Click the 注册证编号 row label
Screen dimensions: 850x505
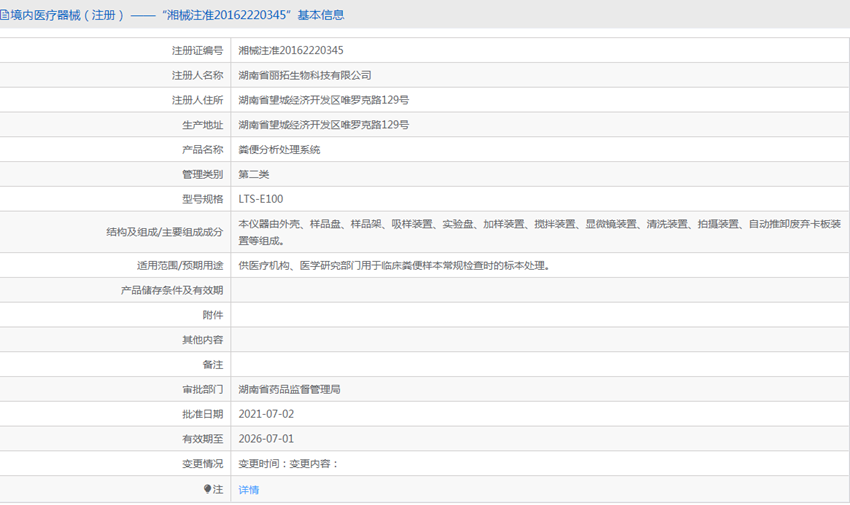197,50
